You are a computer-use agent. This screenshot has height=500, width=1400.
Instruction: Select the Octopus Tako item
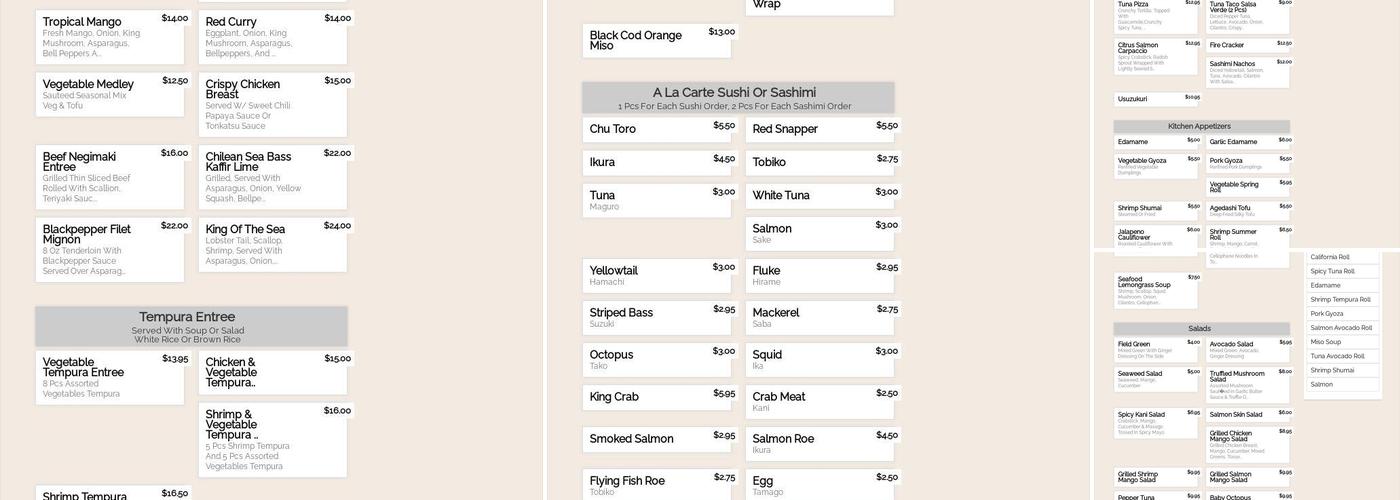pos(657,360)
